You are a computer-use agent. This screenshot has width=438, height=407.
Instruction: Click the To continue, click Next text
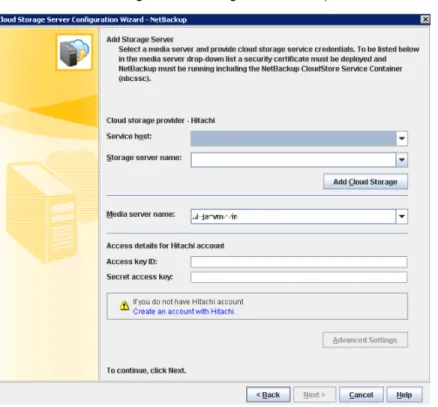pyautogui.click(x=146, y=370)
